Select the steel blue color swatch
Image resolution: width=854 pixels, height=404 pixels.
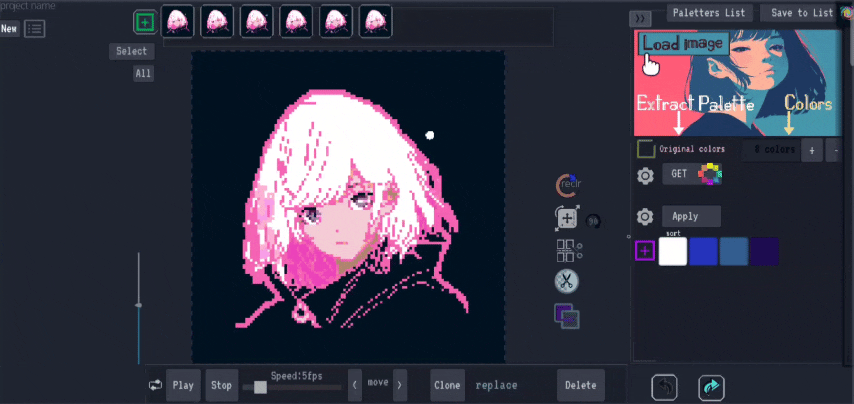point(734,252)
